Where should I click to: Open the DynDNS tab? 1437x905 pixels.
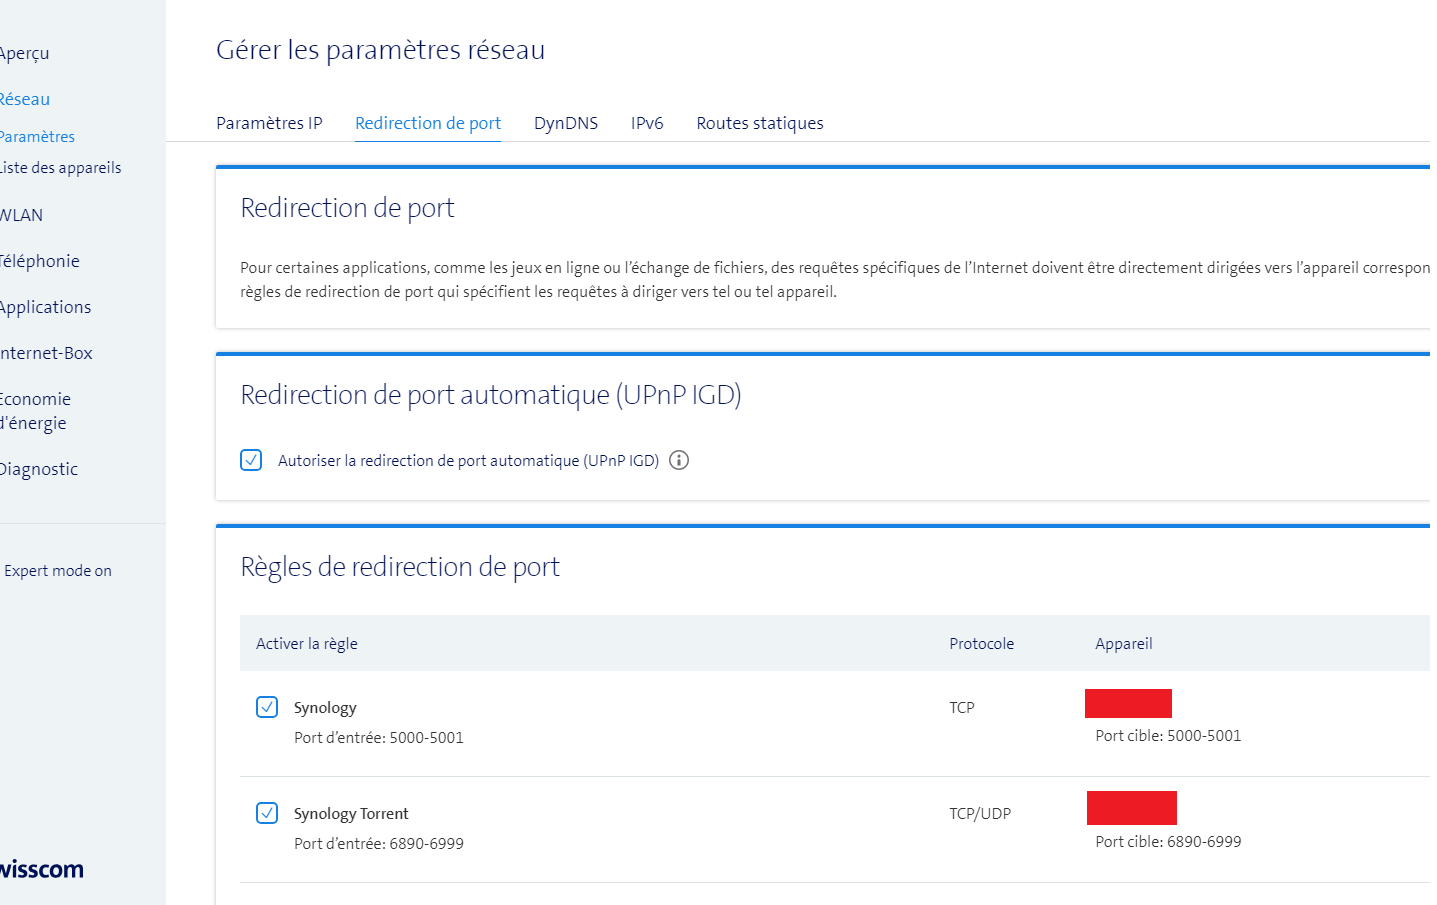click(x=565, y=123)
